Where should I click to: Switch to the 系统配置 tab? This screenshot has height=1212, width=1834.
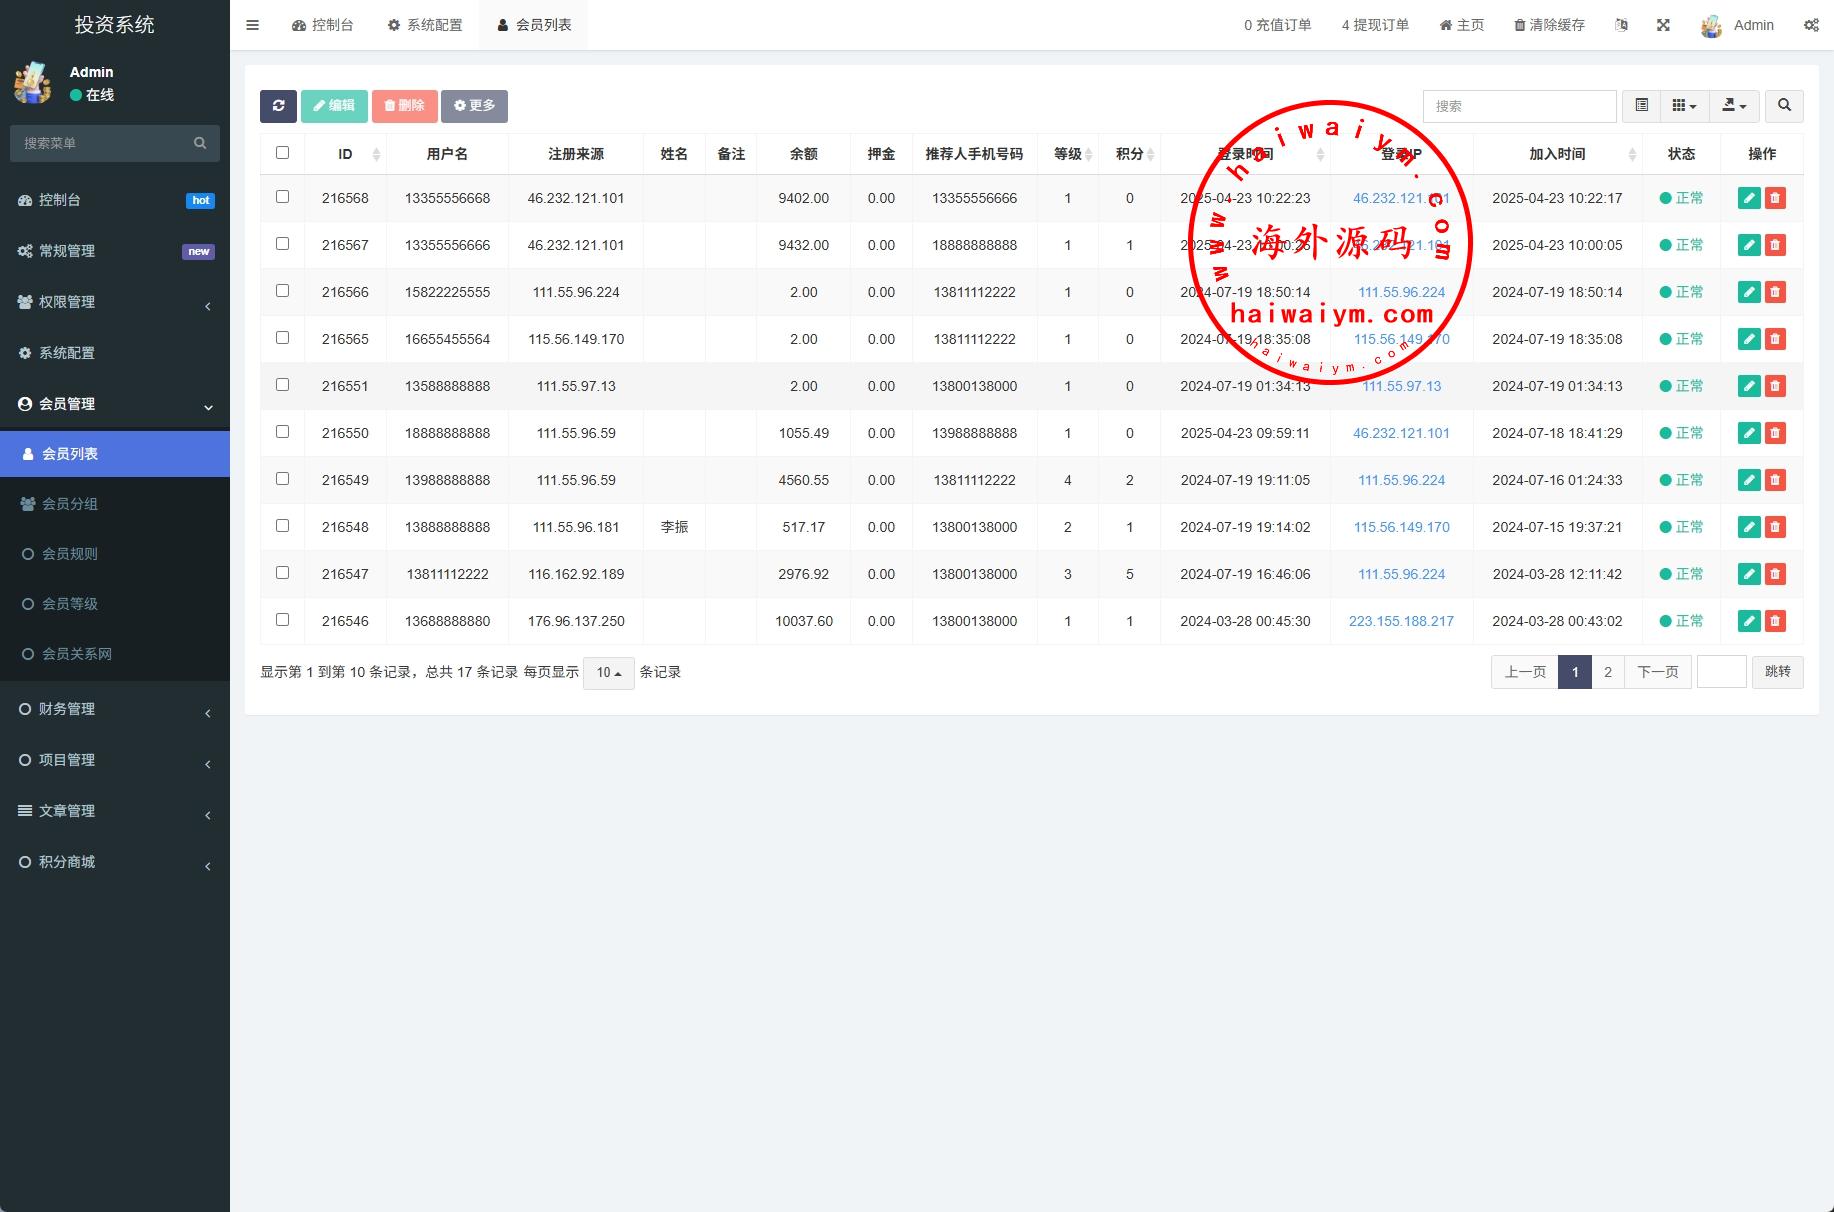[425, 25]
